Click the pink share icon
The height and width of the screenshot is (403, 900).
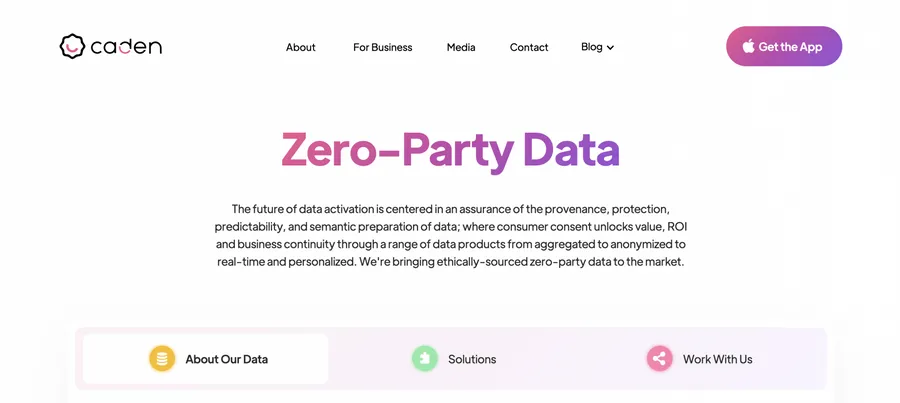pos(660,359)
